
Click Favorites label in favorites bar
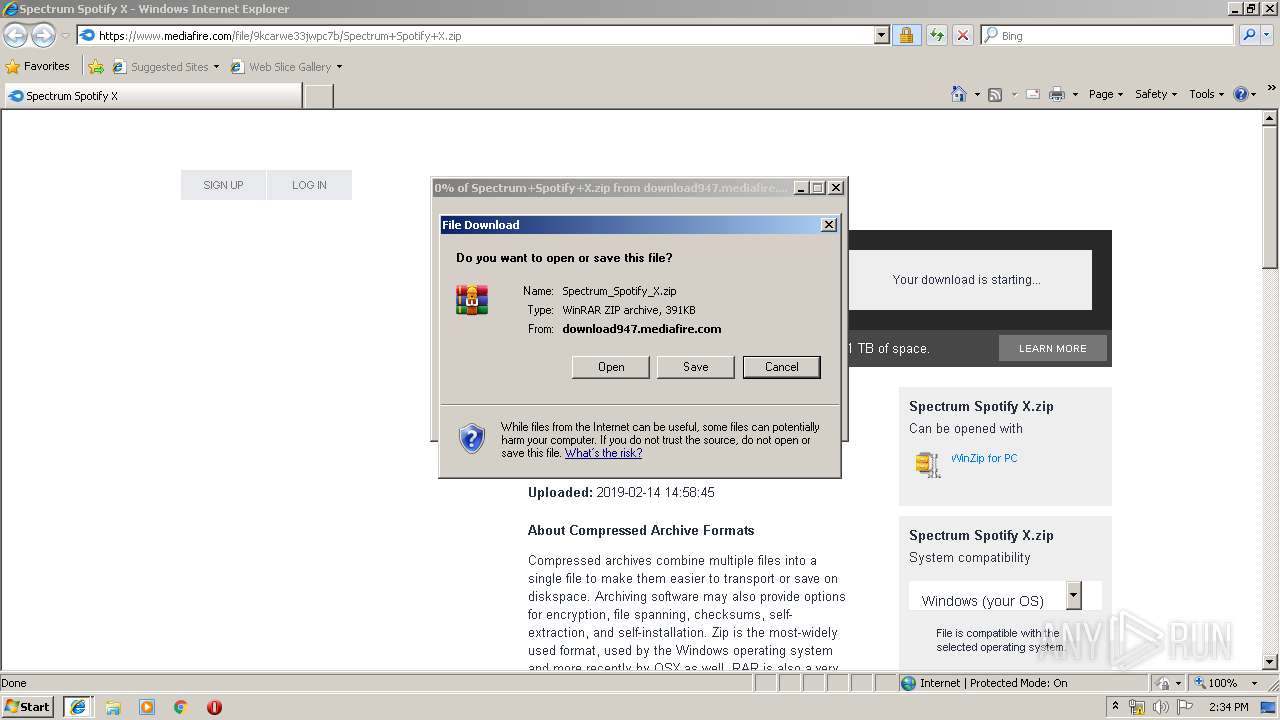click(47, 66)
